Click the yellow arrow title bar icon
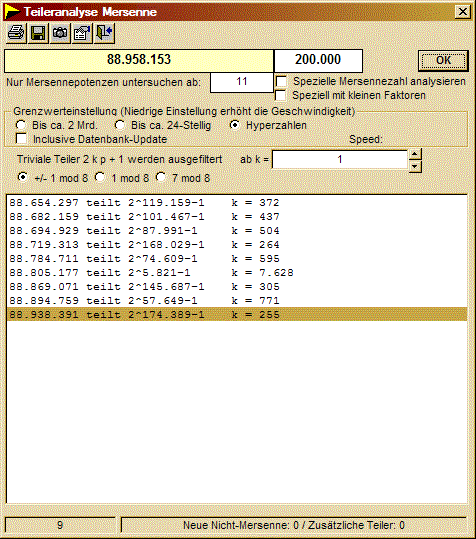476x539 pixels. tap(12, 12)
